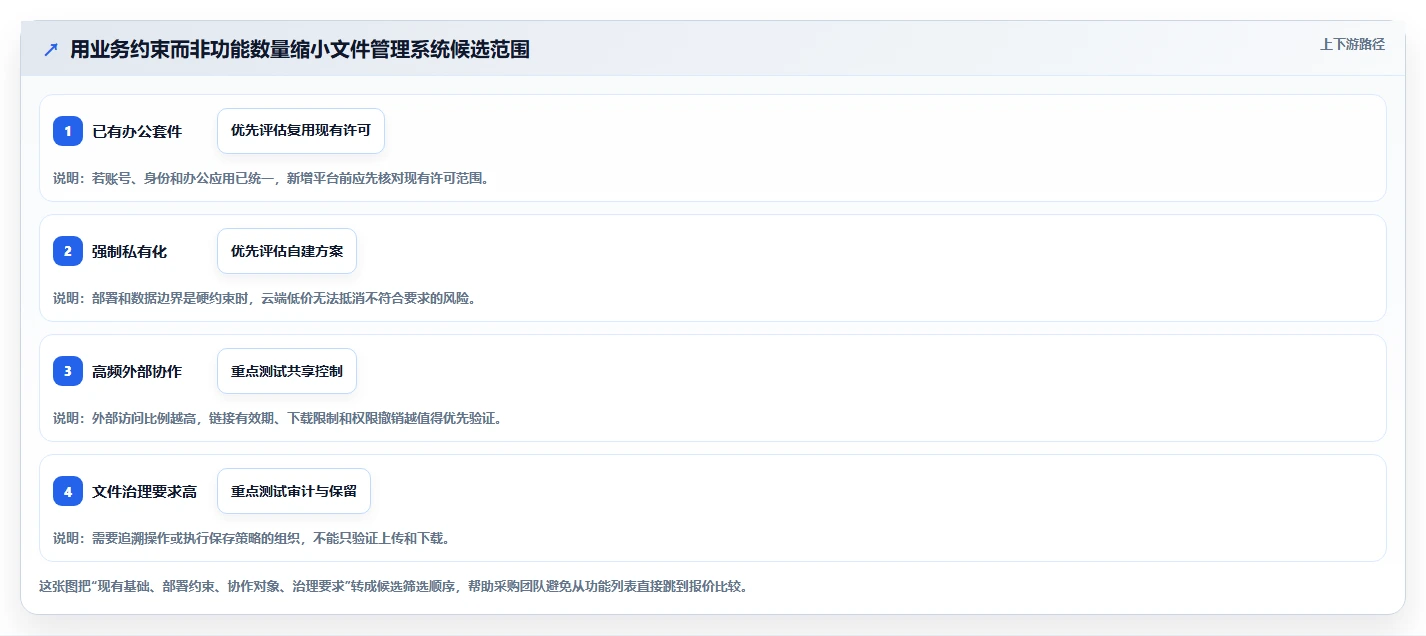Select the 已有办公套件 heading
The height and width of the screenshot is (636, 1426).
point(137,131)
